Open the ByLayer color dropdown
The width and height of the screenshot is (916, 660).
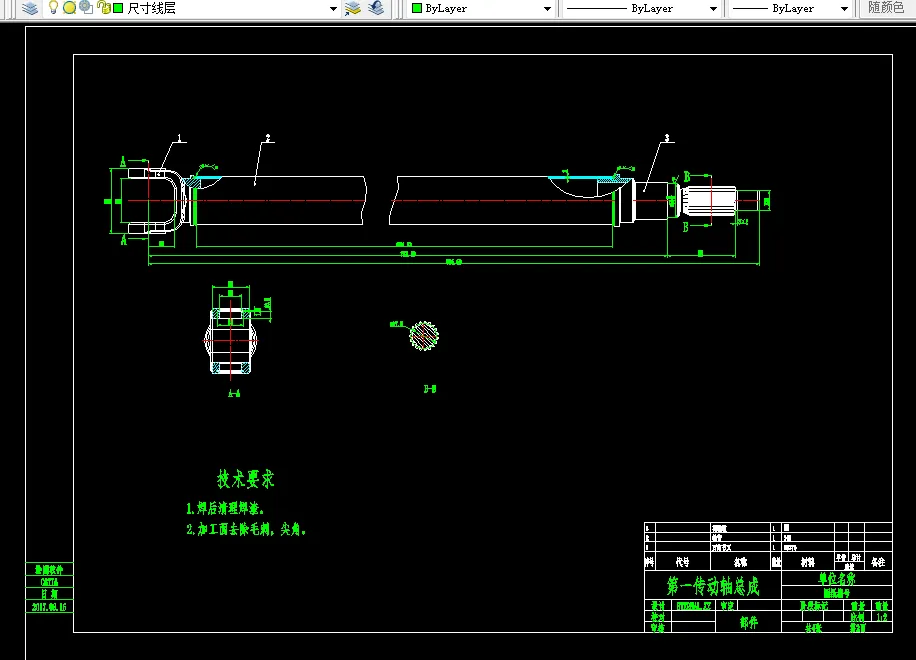(547, 9)
